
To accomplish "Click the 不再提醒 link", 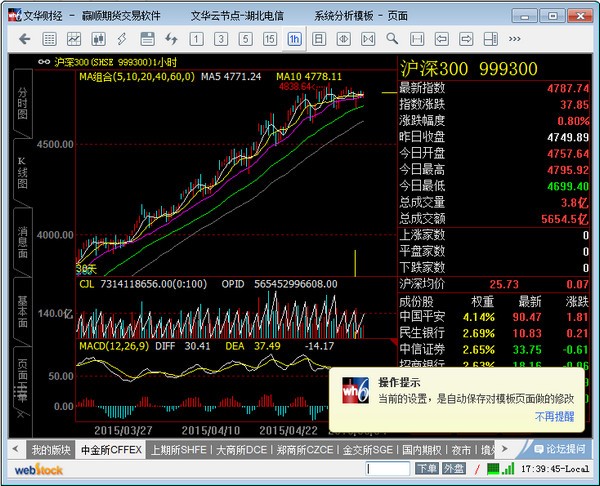I will coord(553,415).
